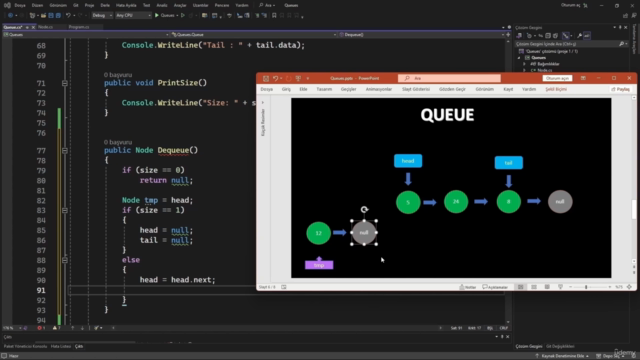Collapse the PrintSize method at line 71
640x360 pixels.
click(64, 83)
